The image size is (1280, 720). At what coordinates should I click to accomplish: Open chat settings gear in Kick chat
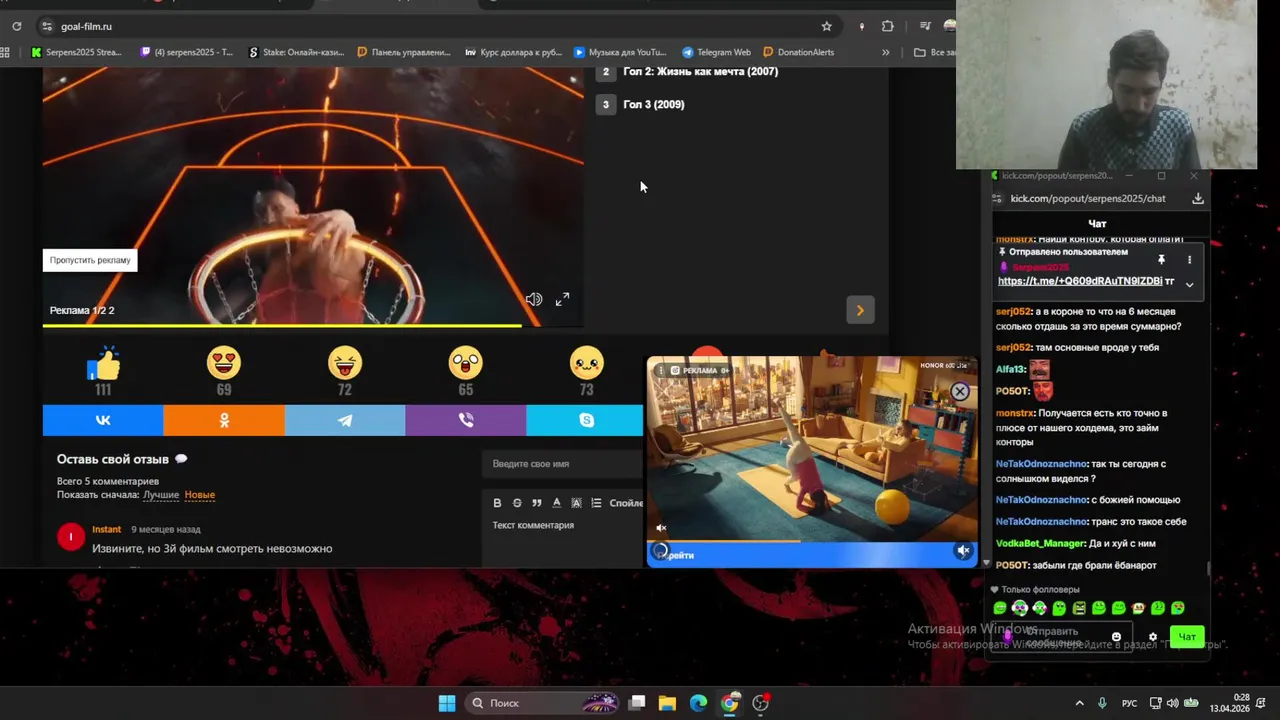(1152, 637)
